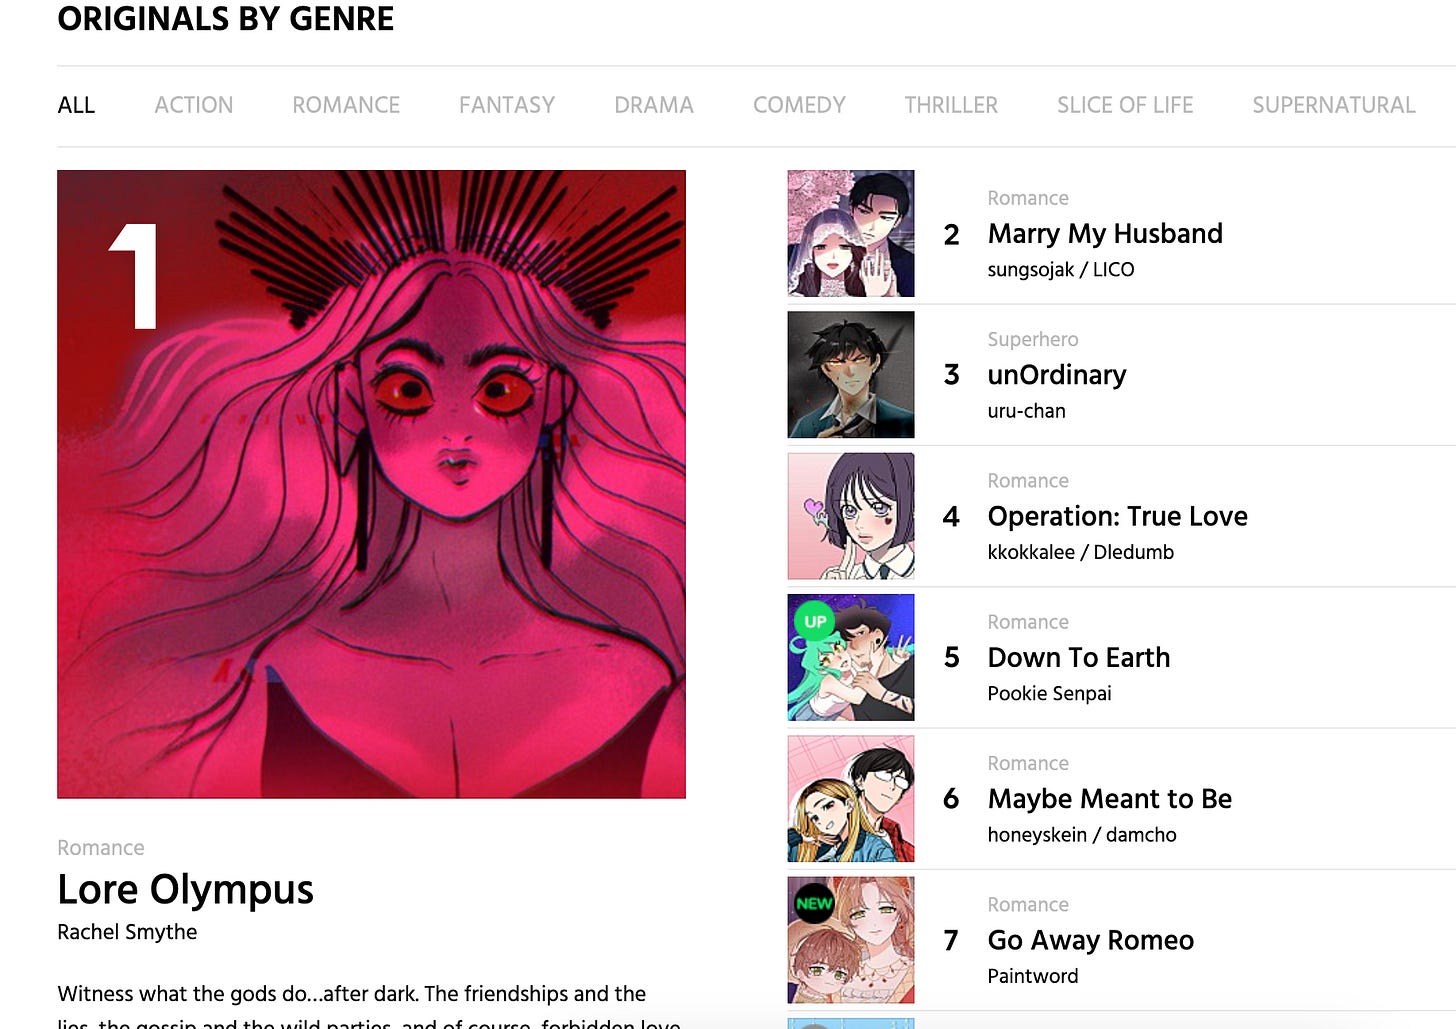Click the Romance label above Go Away Romeo

tap(1027, 904)
